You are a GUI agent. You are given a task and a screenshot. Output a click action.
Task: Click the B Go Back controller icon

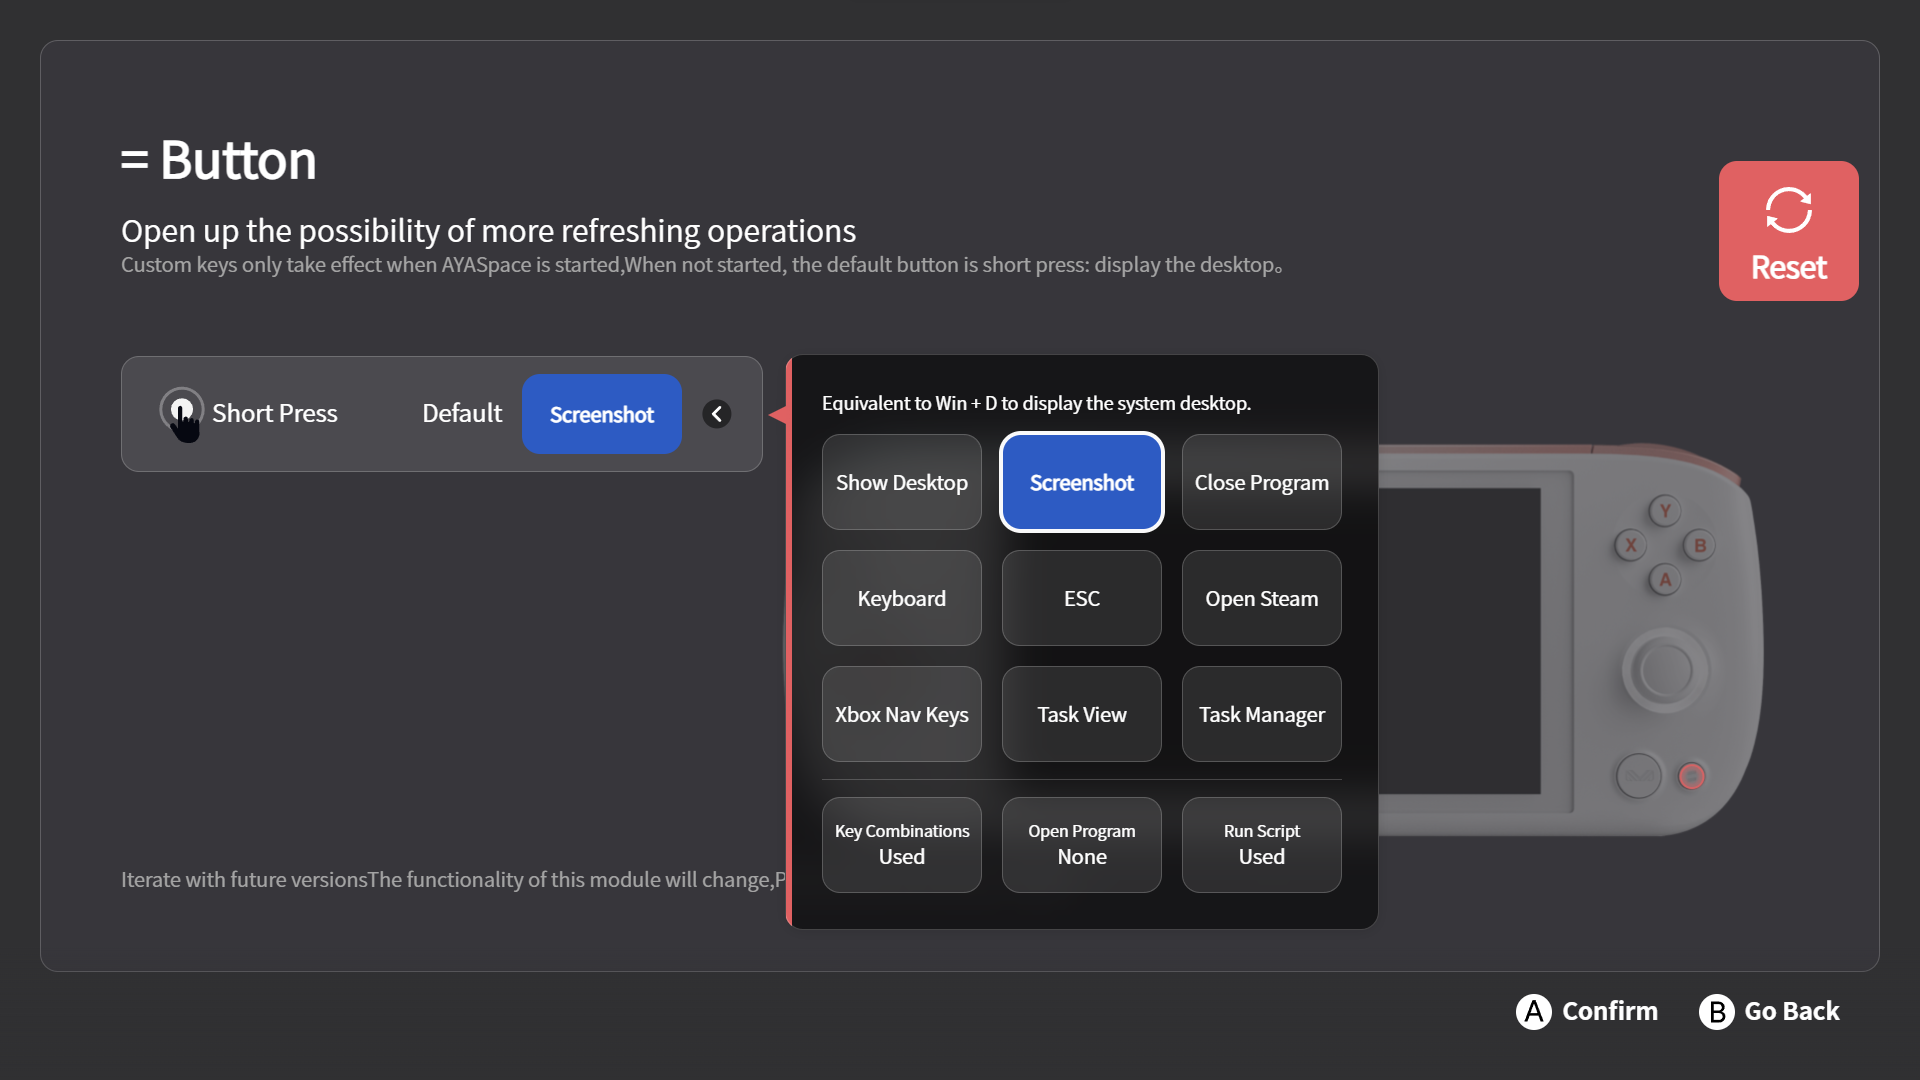[1716, 1012]
